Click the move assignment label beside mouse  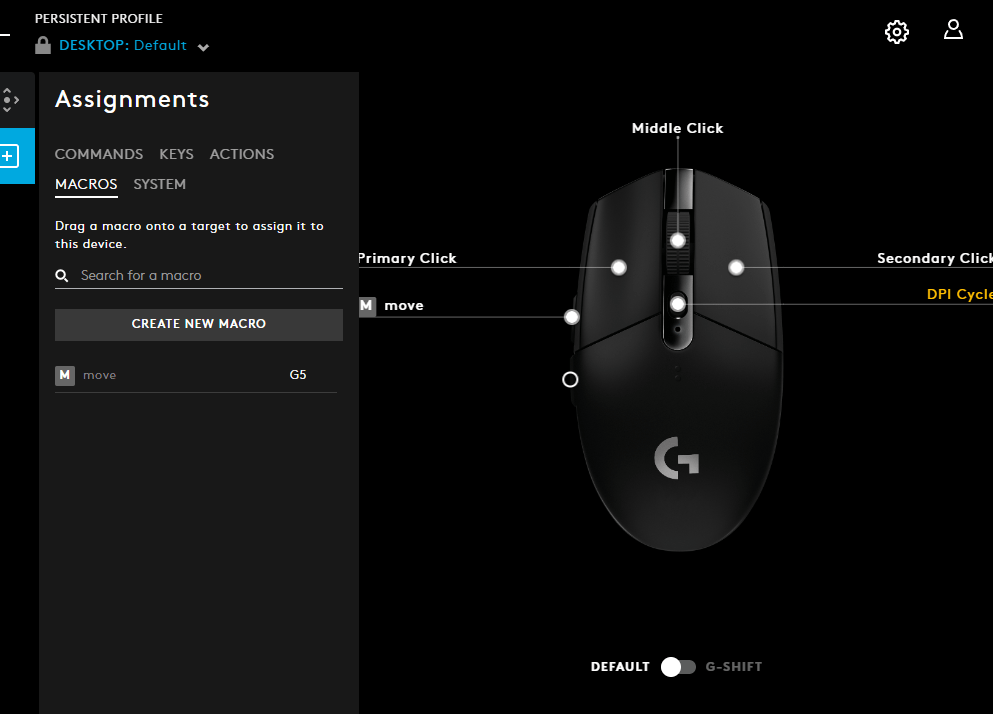click(x=404, y=306)
